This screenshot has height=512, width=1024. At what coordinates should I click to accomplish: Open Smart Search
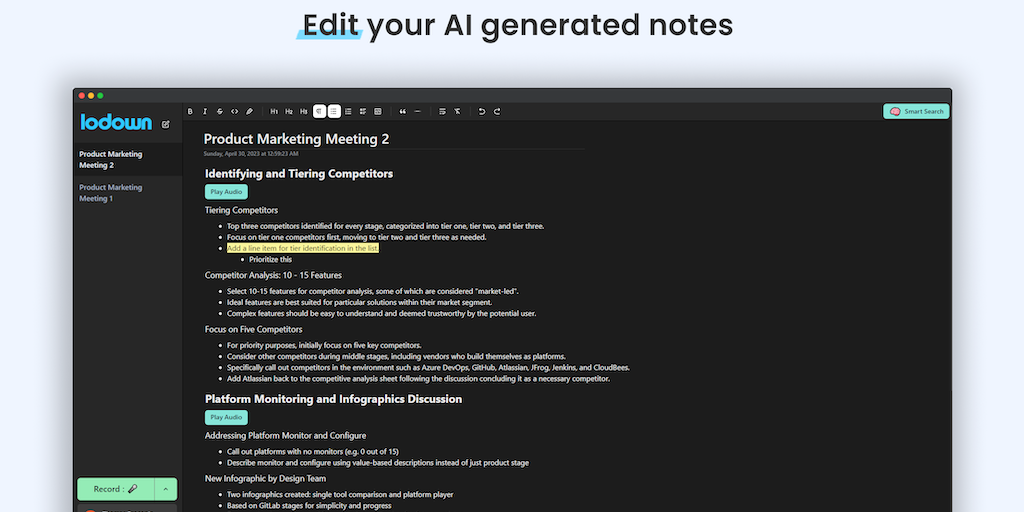pos(916,111)
